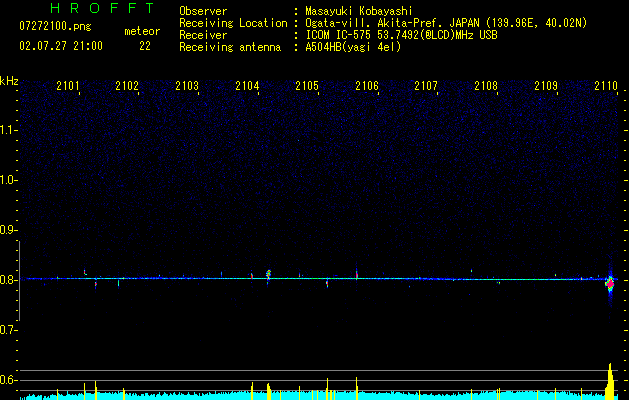
Task: Click the 1.0 frequency axis label
Action: tap(8, 180)
